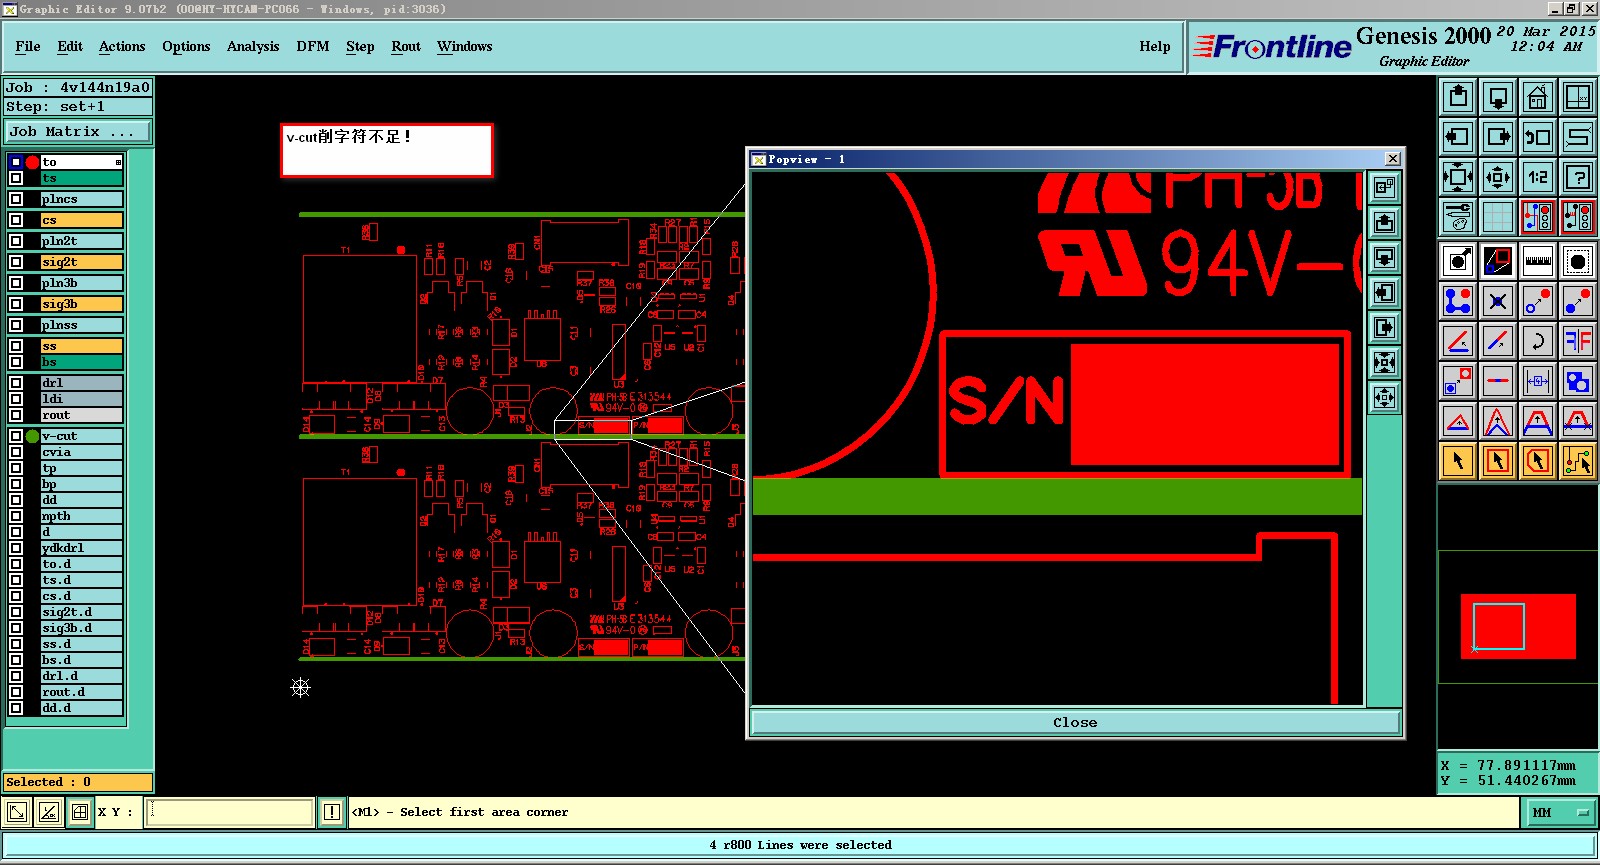Click the dimension resize bracket icon
Viewport: 1600px width, 865px height.
[1538, 381]
